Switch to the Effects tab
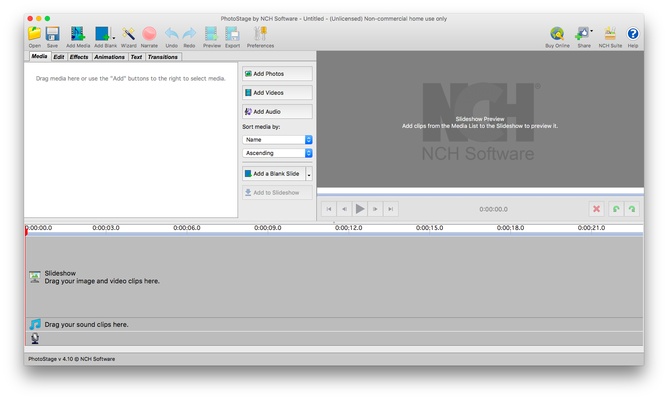Screen dimensions: 668x400 [79, 57]
